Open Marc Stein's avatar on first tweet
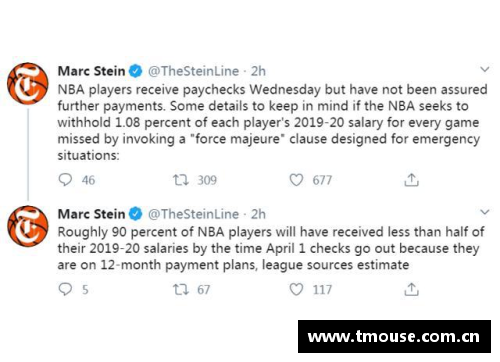This screenshot has width=500, height=362. 28,84
